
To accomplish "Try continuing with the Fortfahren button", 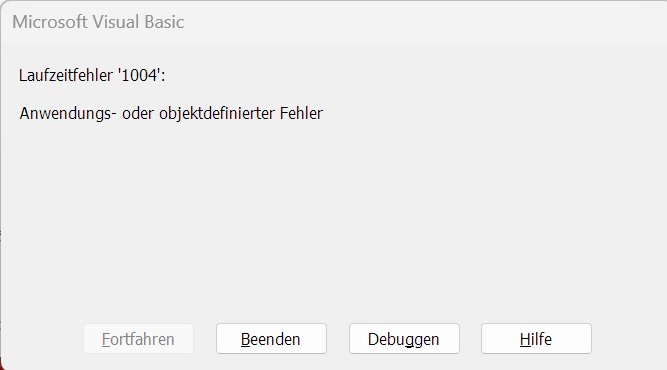I will (x=138, y=339).
